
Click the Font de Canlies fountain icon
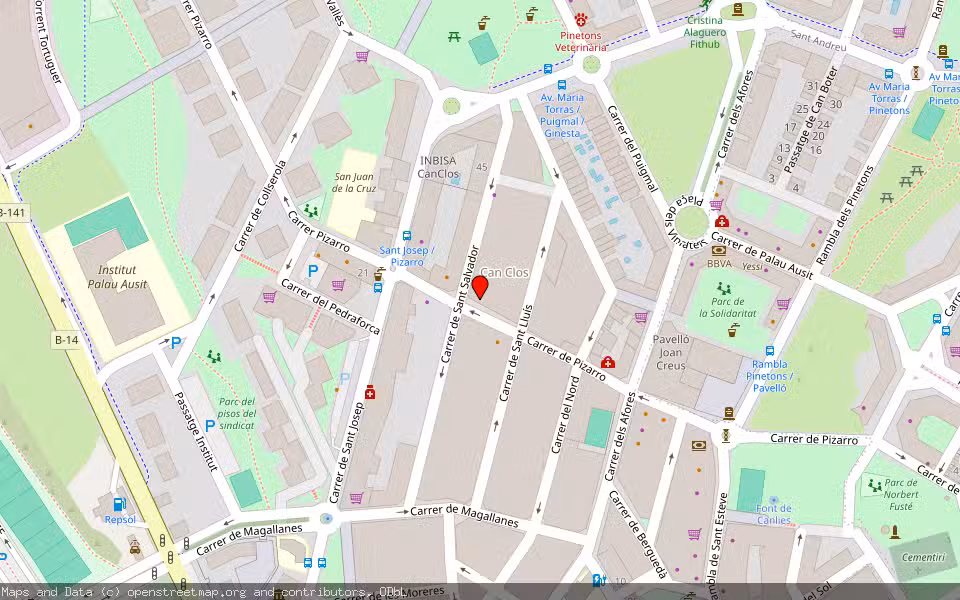coord(773,500)
